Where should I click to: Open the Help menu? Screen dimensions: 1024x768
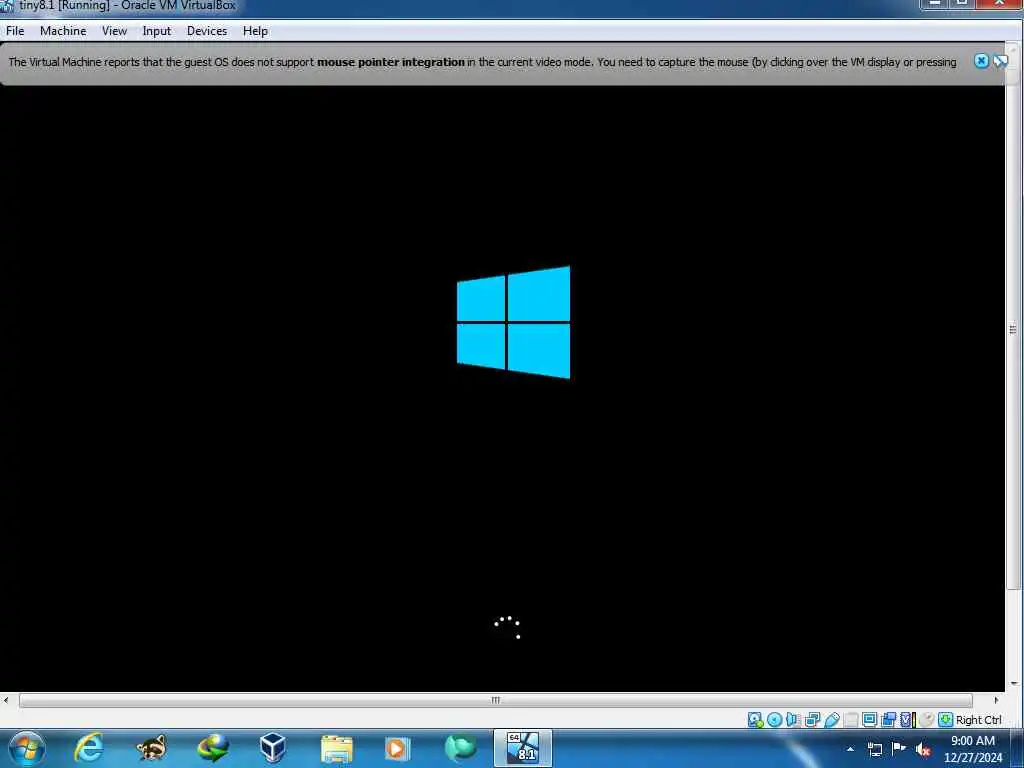coord(255,31)
